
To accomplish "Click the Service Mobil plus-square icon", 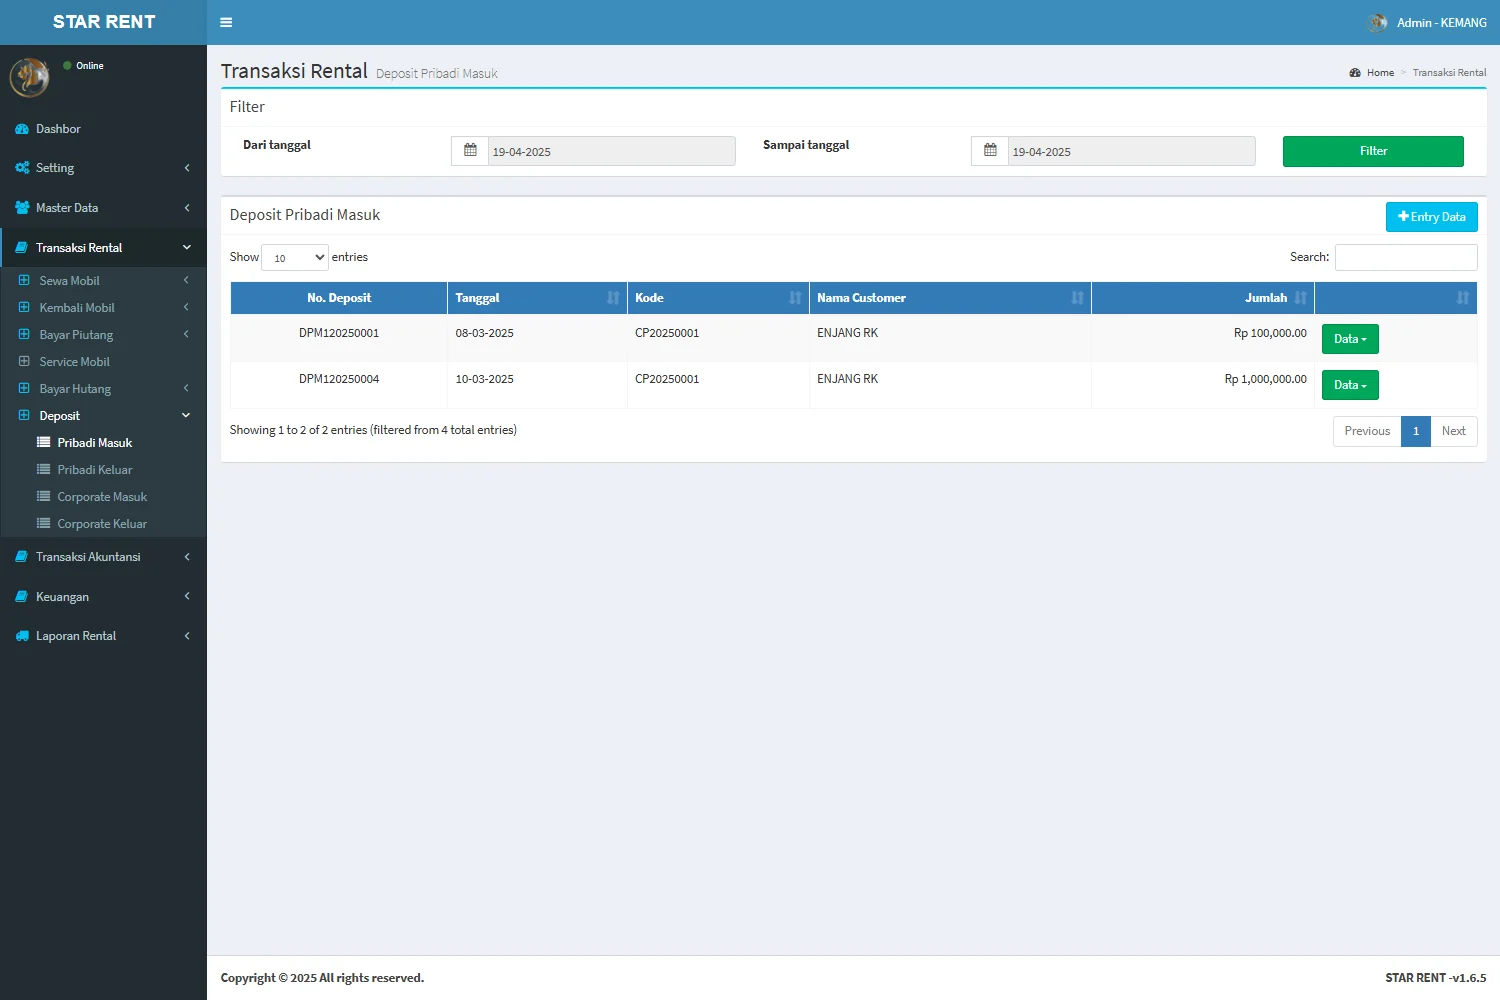I will pos(24,362).
